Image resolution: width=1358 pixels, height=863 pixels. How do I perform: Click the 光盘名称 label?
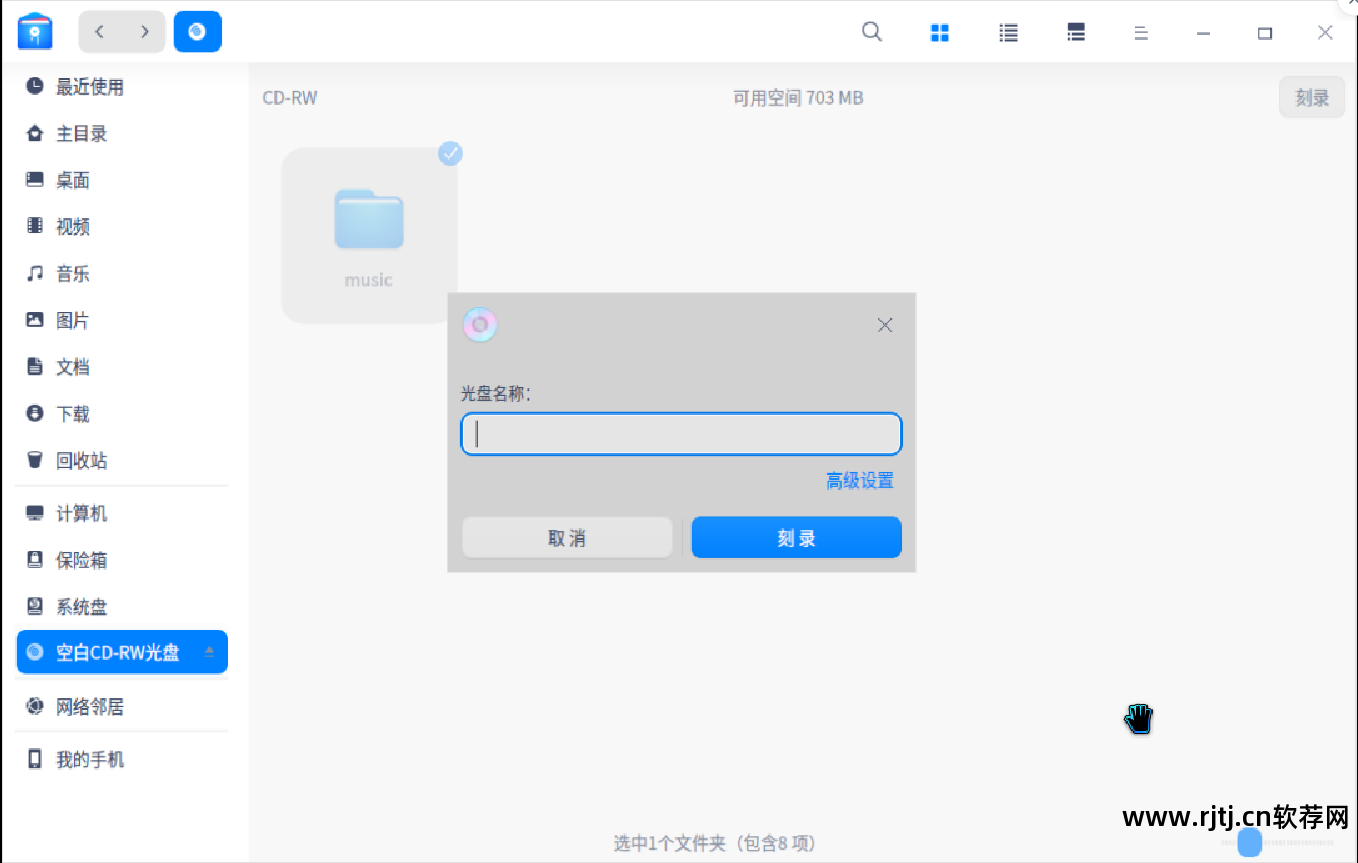[x=496, y=394]
